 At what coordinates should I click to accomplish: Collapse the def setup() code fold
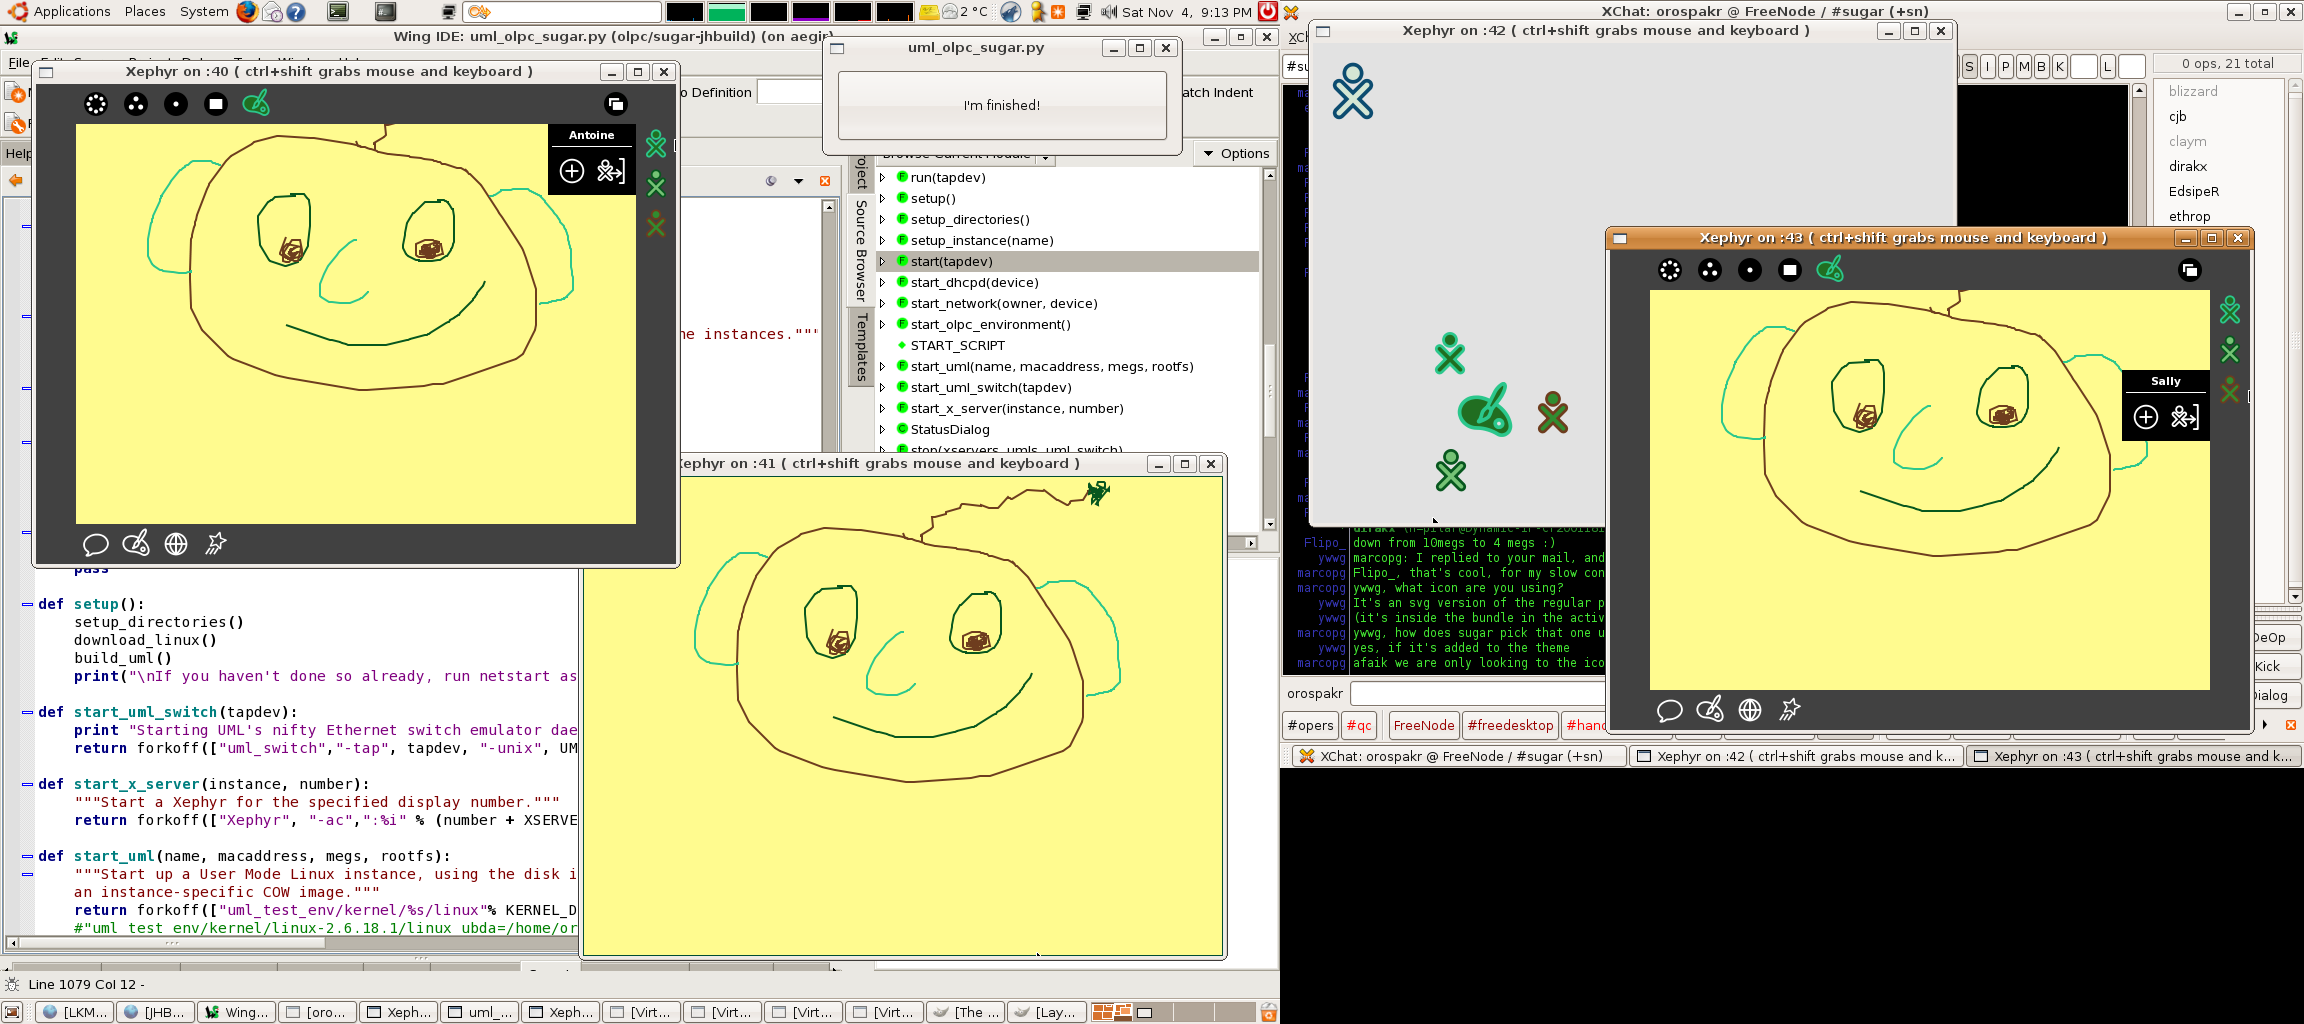28,604
